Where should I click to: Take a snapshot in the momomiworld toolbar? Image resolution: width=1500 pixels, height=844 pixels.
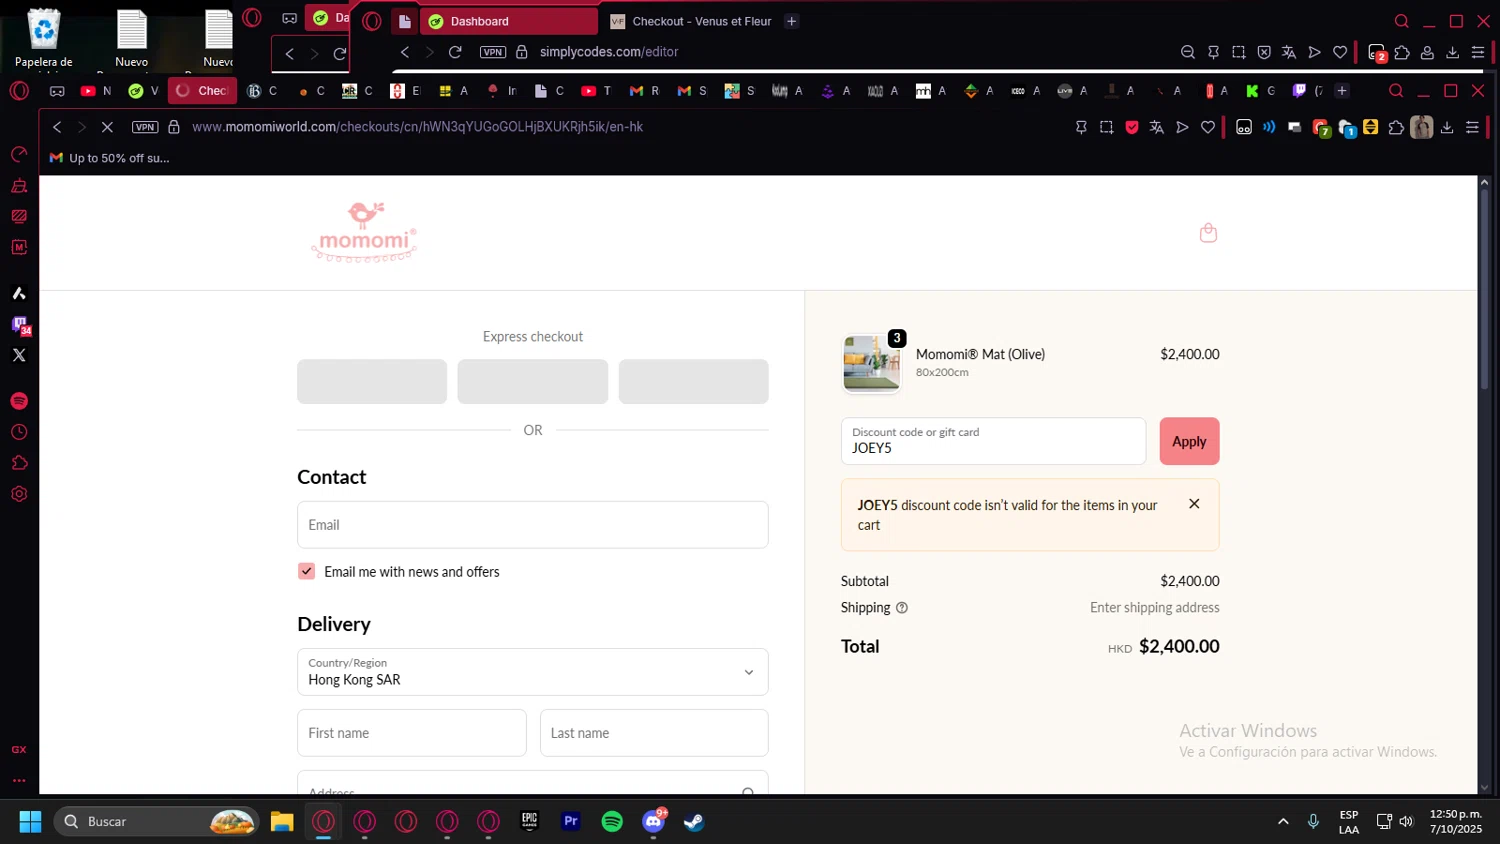pos(1106,127)
